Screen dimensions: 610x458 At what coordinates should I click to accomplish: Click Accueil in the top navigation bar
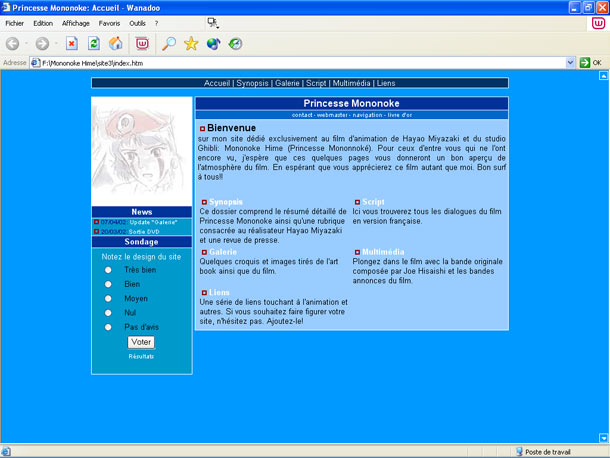pyautogui.click(x=217, y=83)
